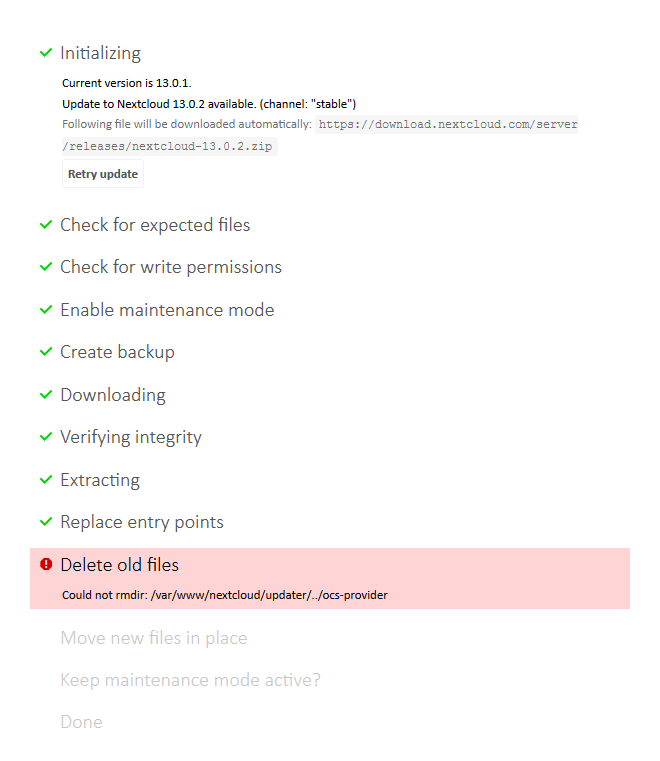The width and height of the screenshot is (660, 761).
Task: Click the Update to Nextcloud 13.0.2 available line
Action: [x=209, y=104]
